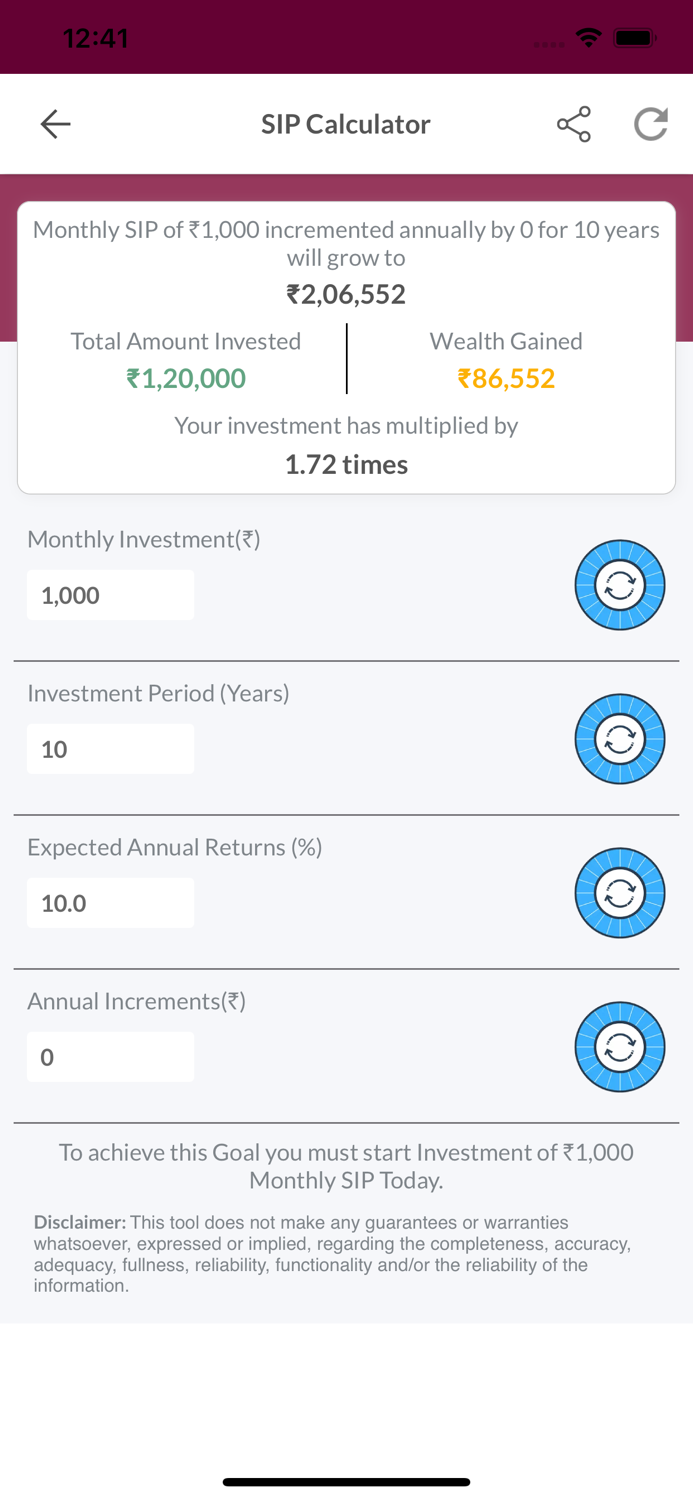Click the share icon in header

[x=573, y=124]
